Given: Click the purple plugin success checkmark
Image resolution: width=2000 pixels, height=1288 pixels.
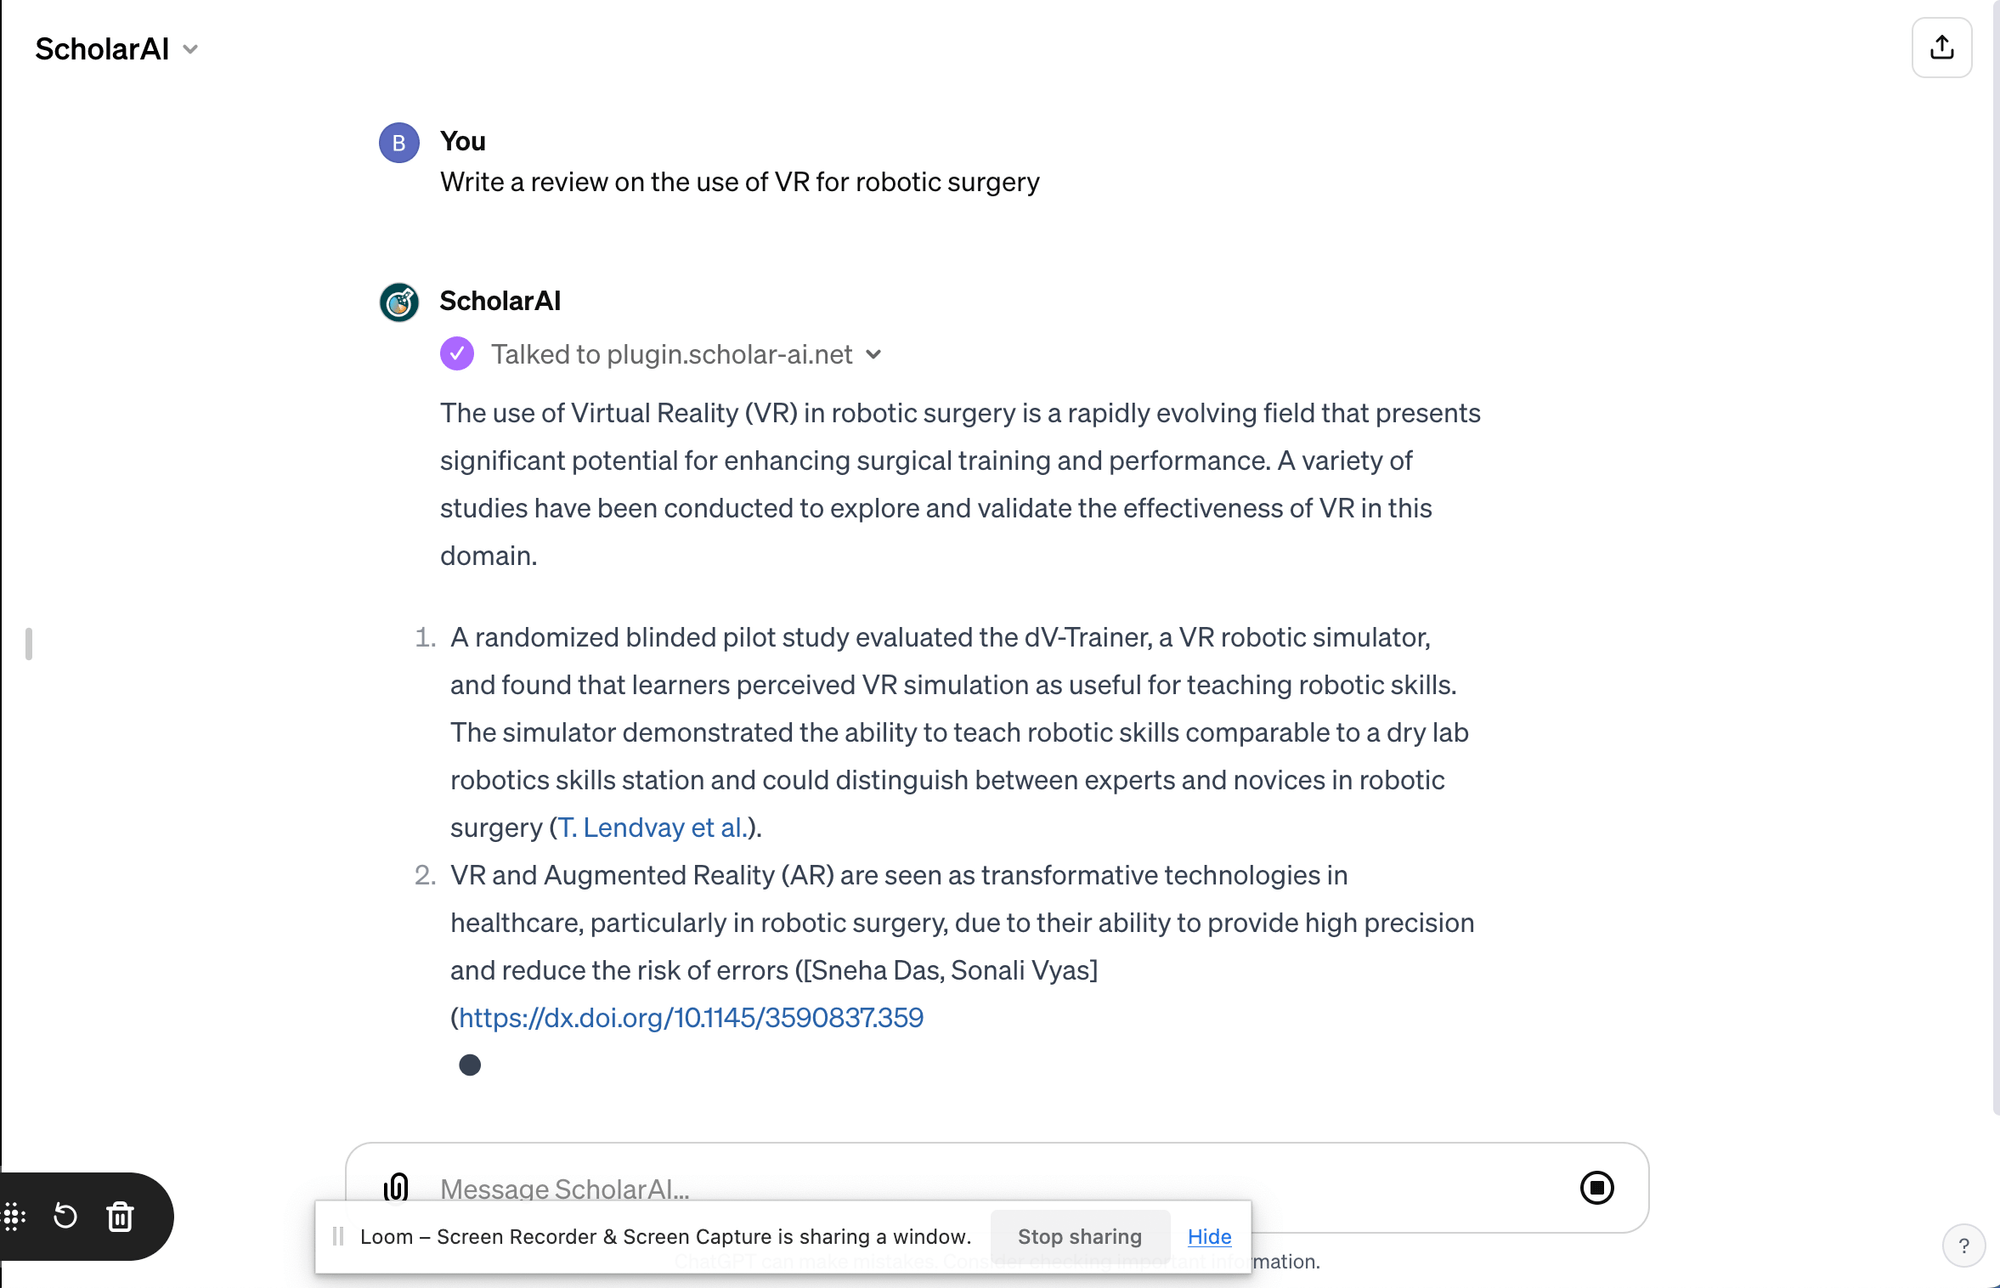Looking at the screenshot, I should [457, 353].
